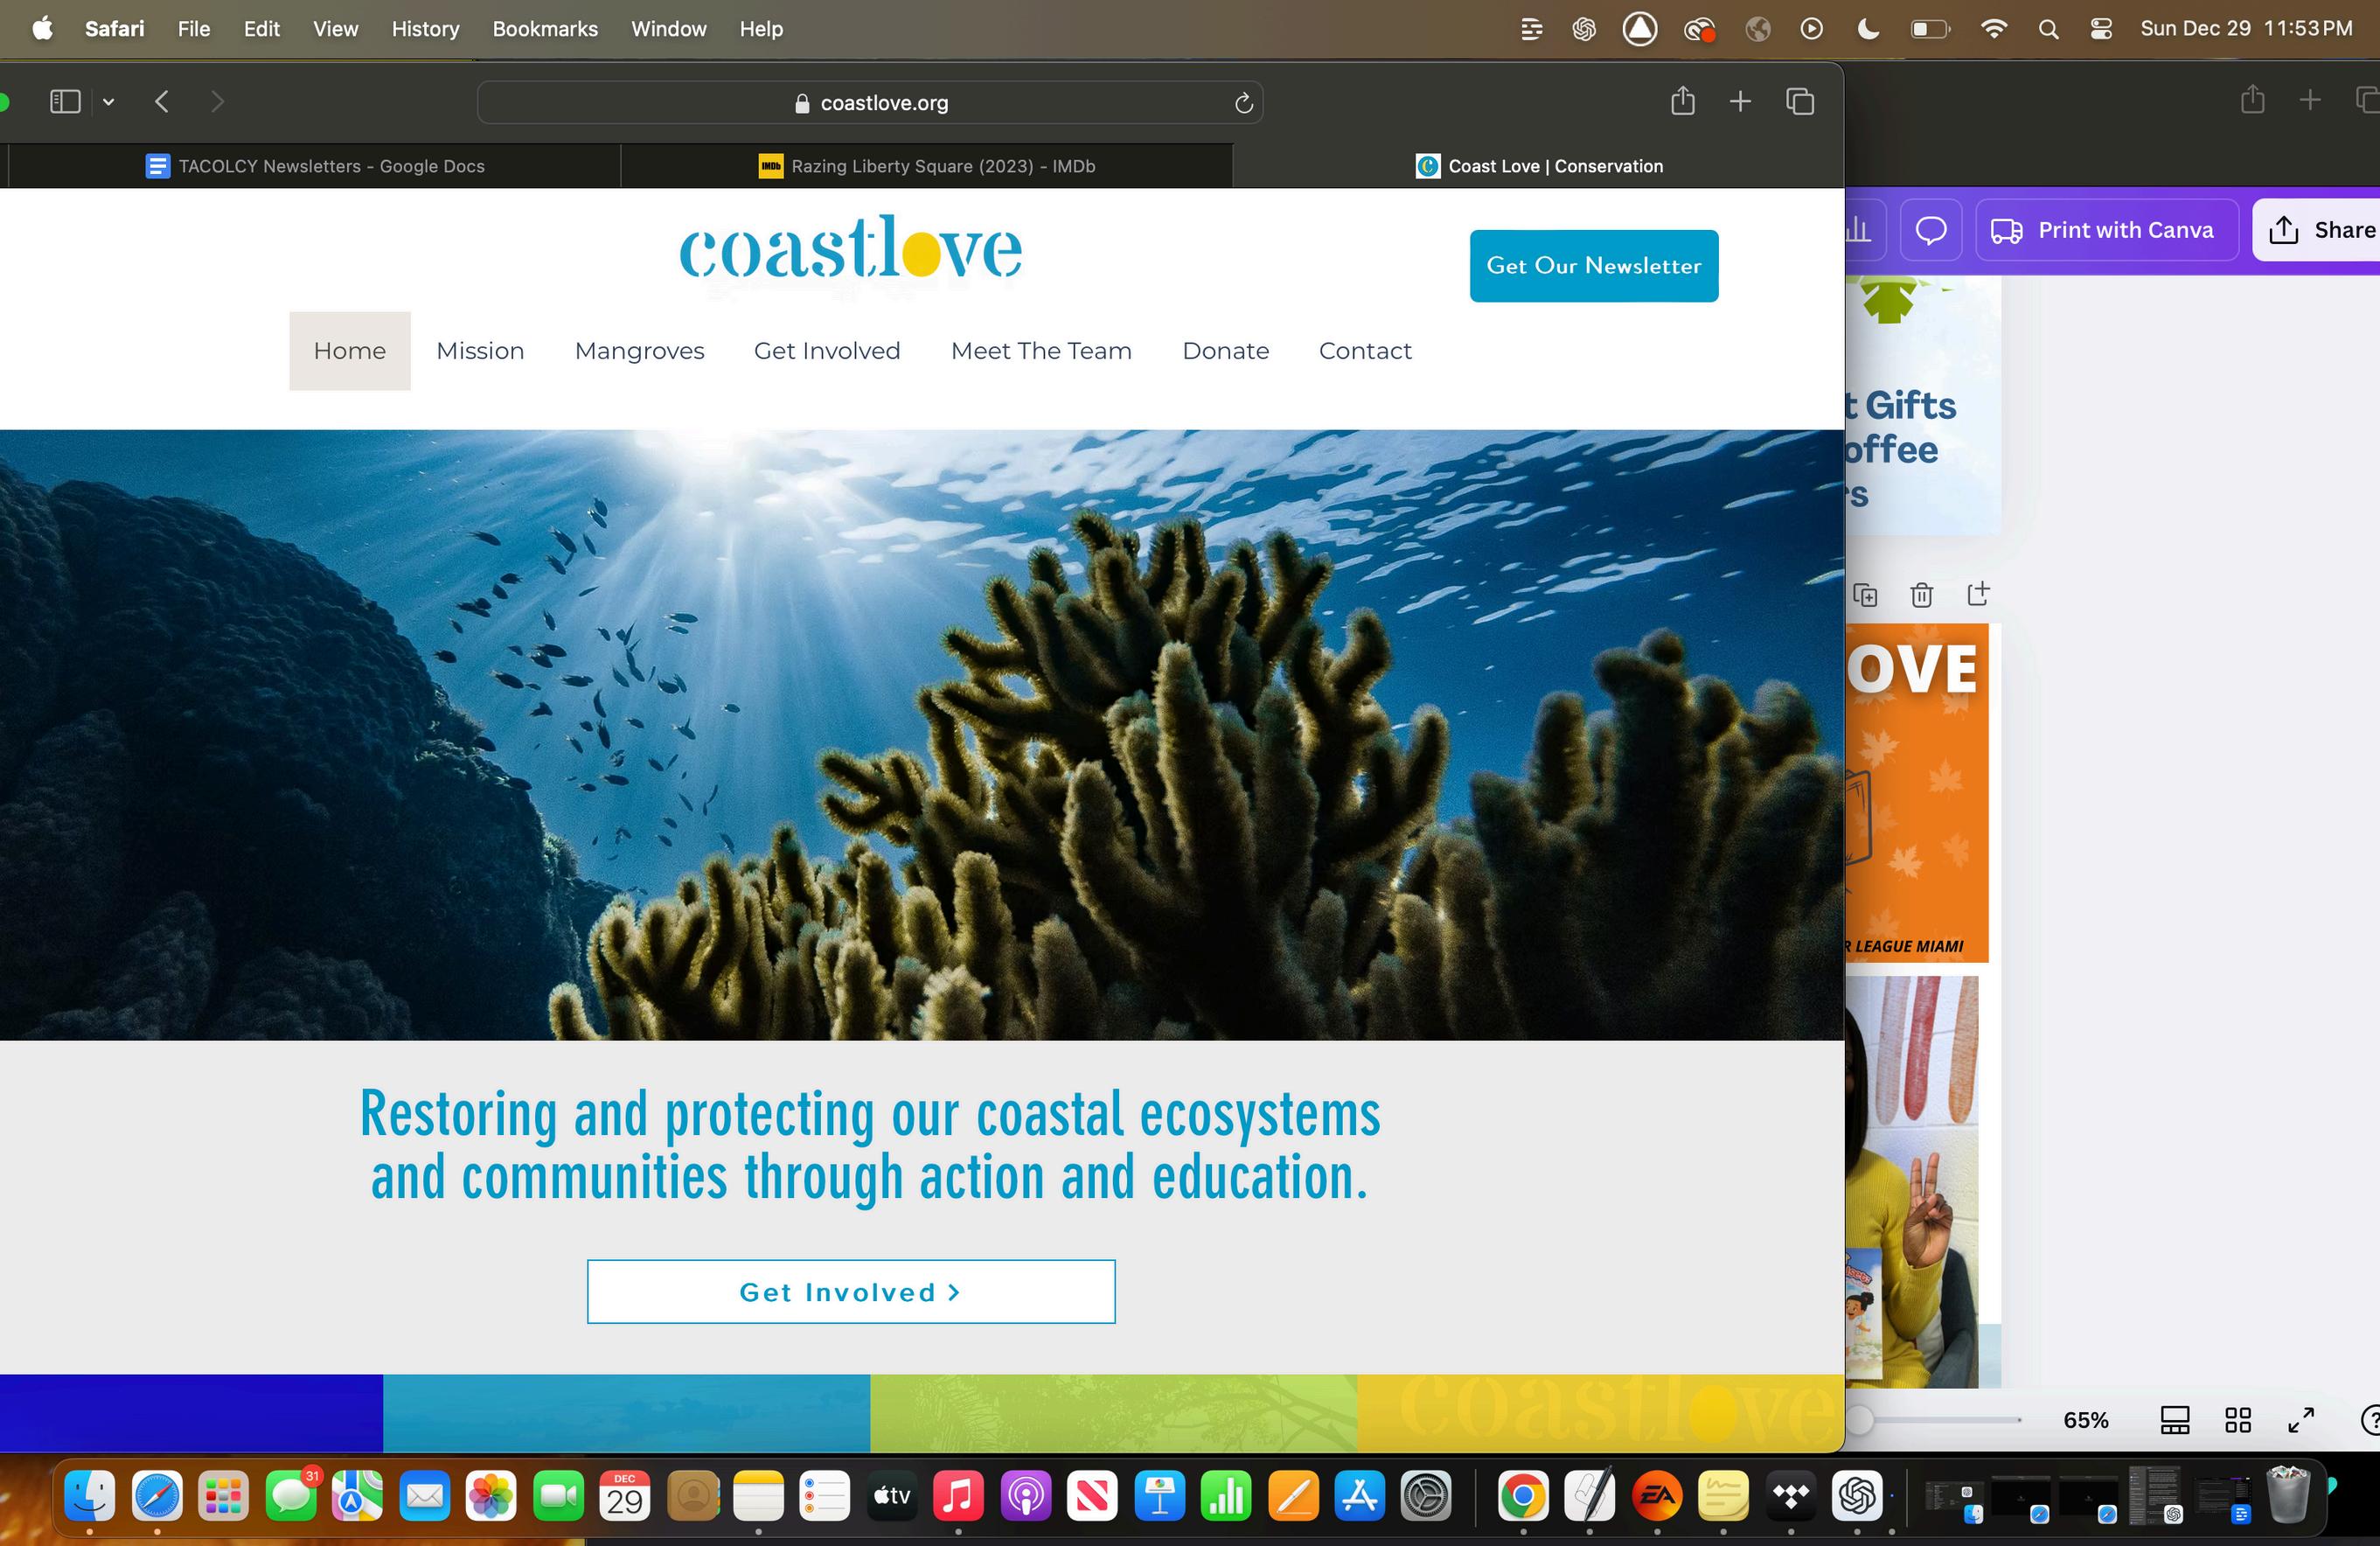
Task: Switch to TACOLCY Newsletters Google Docs tab
Action: (315, 166)
